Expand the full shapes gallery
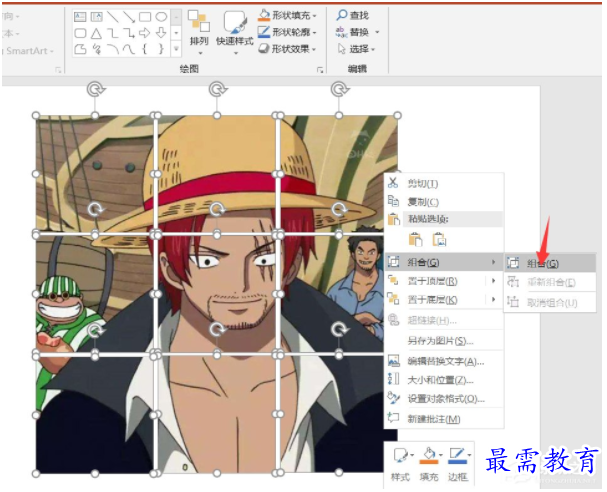Screen dimensions: 607x492 [176, 49]
